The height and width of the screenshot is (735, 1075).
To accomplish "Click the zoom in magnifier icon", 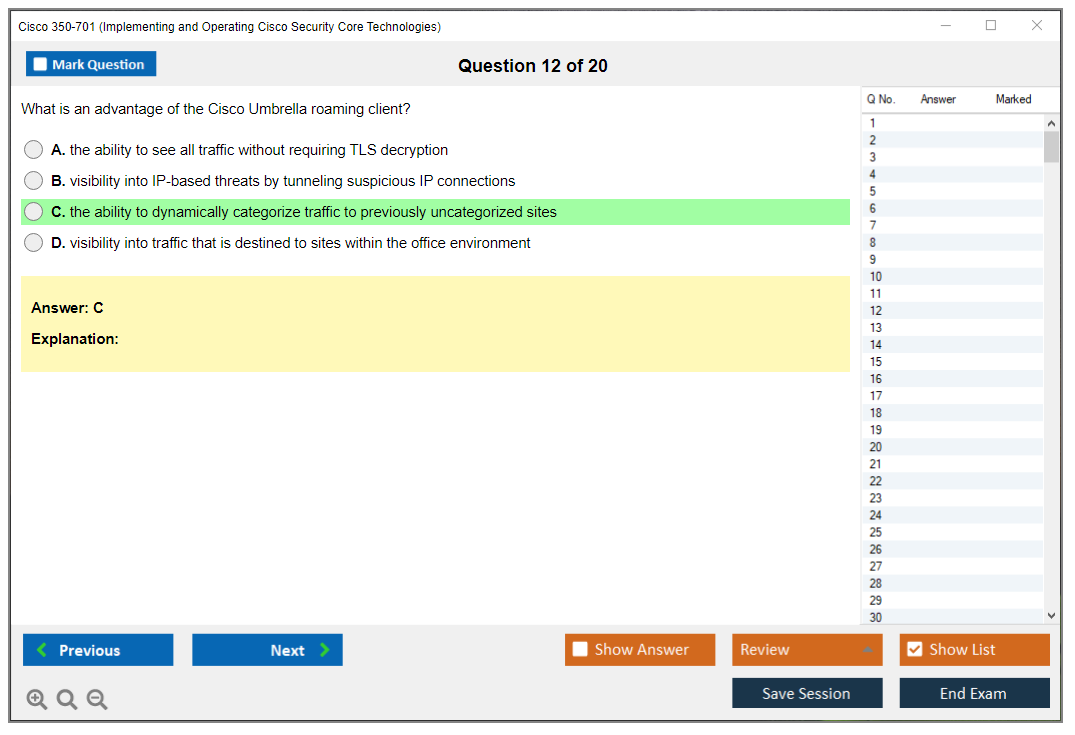I will 37,699.
